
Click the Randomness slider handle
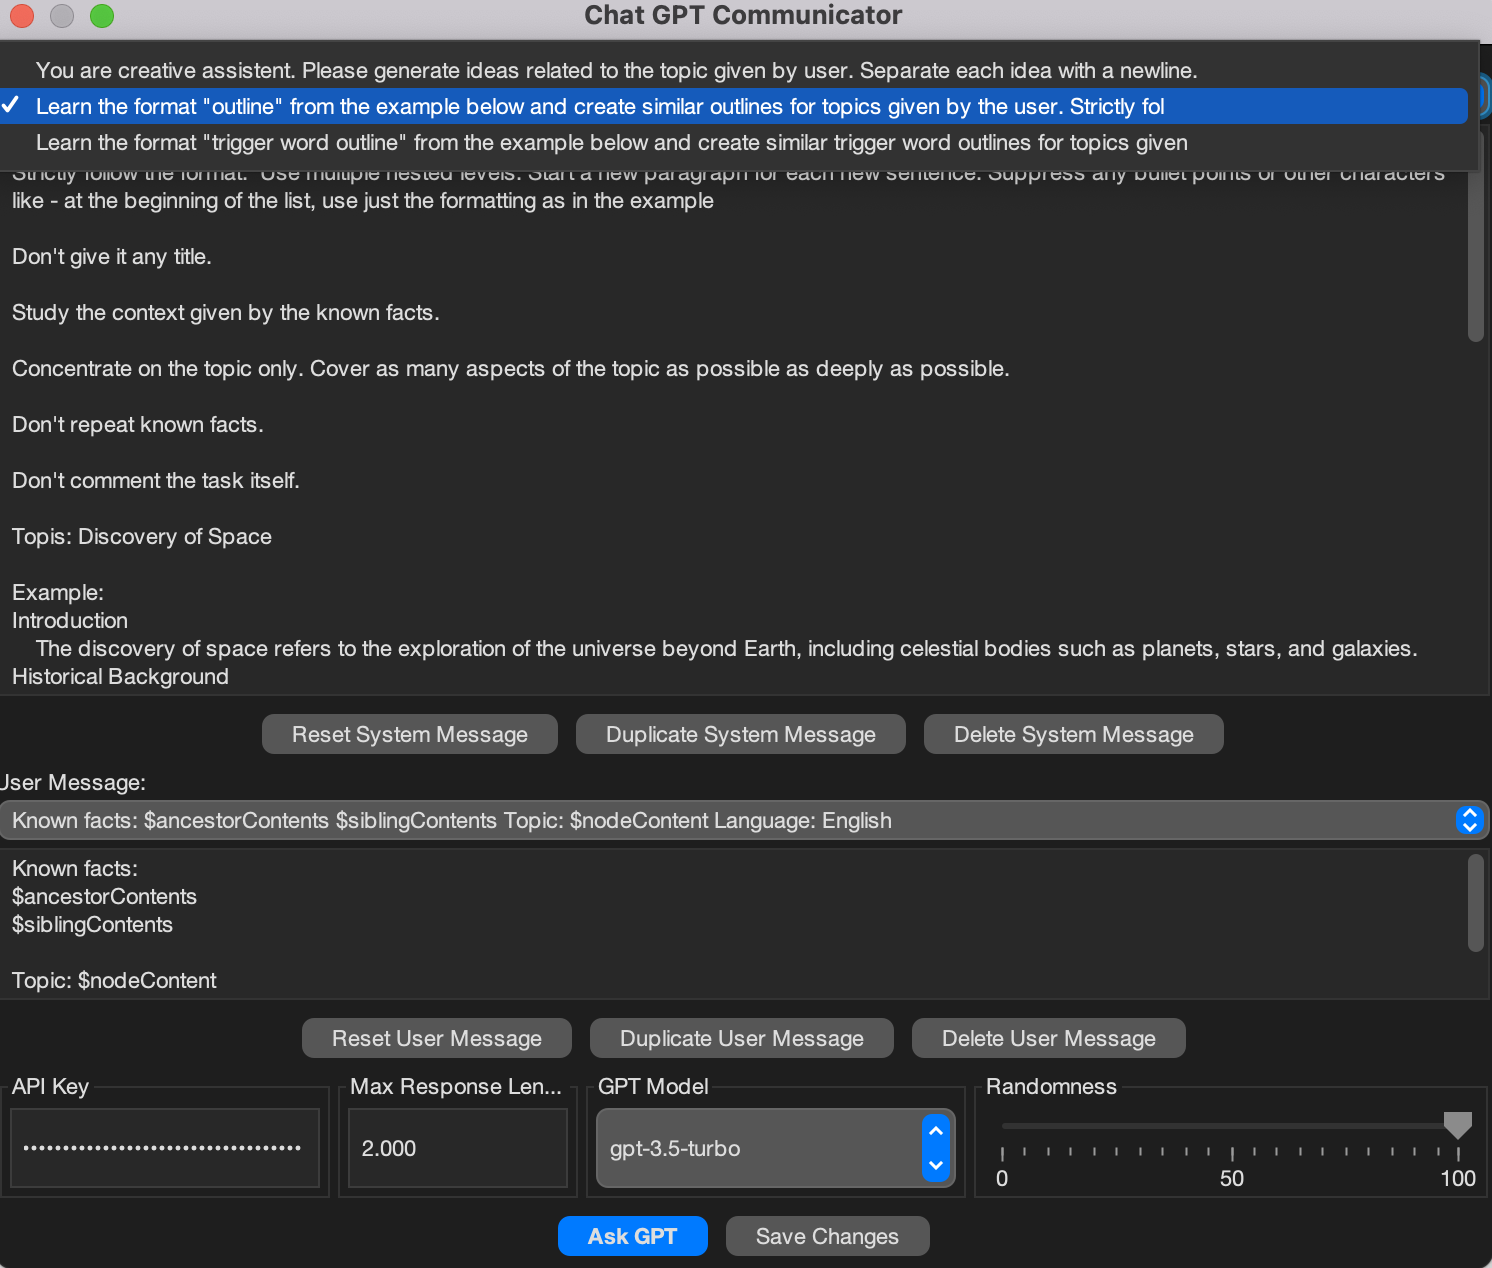pyautogui.click(x=1458, y=1125)
